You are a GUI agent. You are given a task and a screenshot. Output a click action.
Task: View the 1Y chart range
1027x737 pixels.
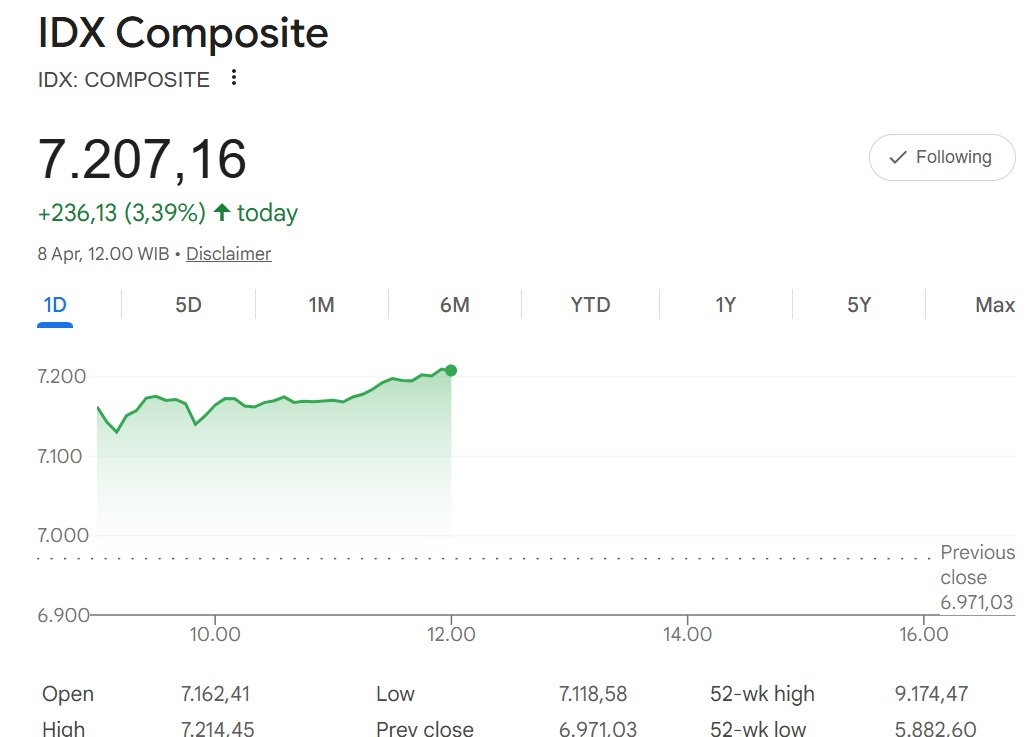pyautogui.click(x=725, y=305)
